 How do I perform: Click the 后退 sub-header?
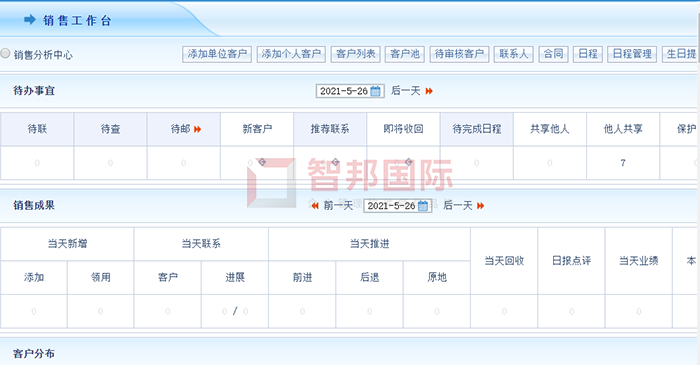coord(369,278)
